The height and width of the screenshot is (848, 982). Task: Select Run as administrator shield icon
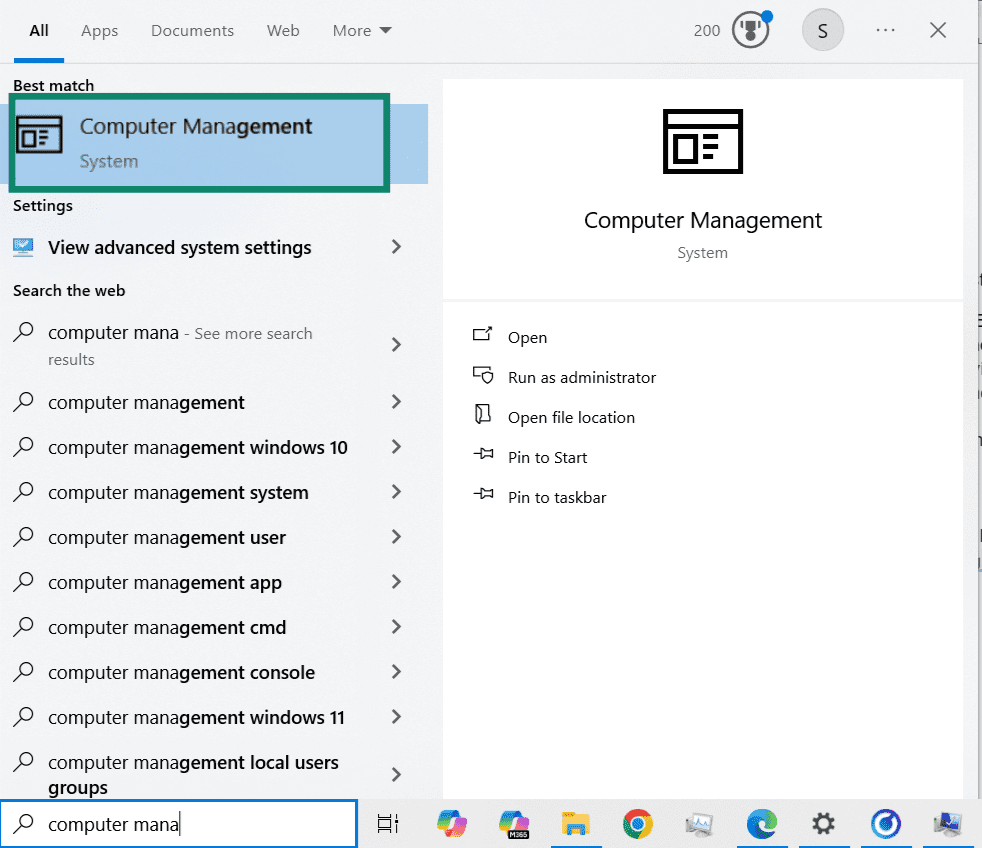(x=484, y=377)
